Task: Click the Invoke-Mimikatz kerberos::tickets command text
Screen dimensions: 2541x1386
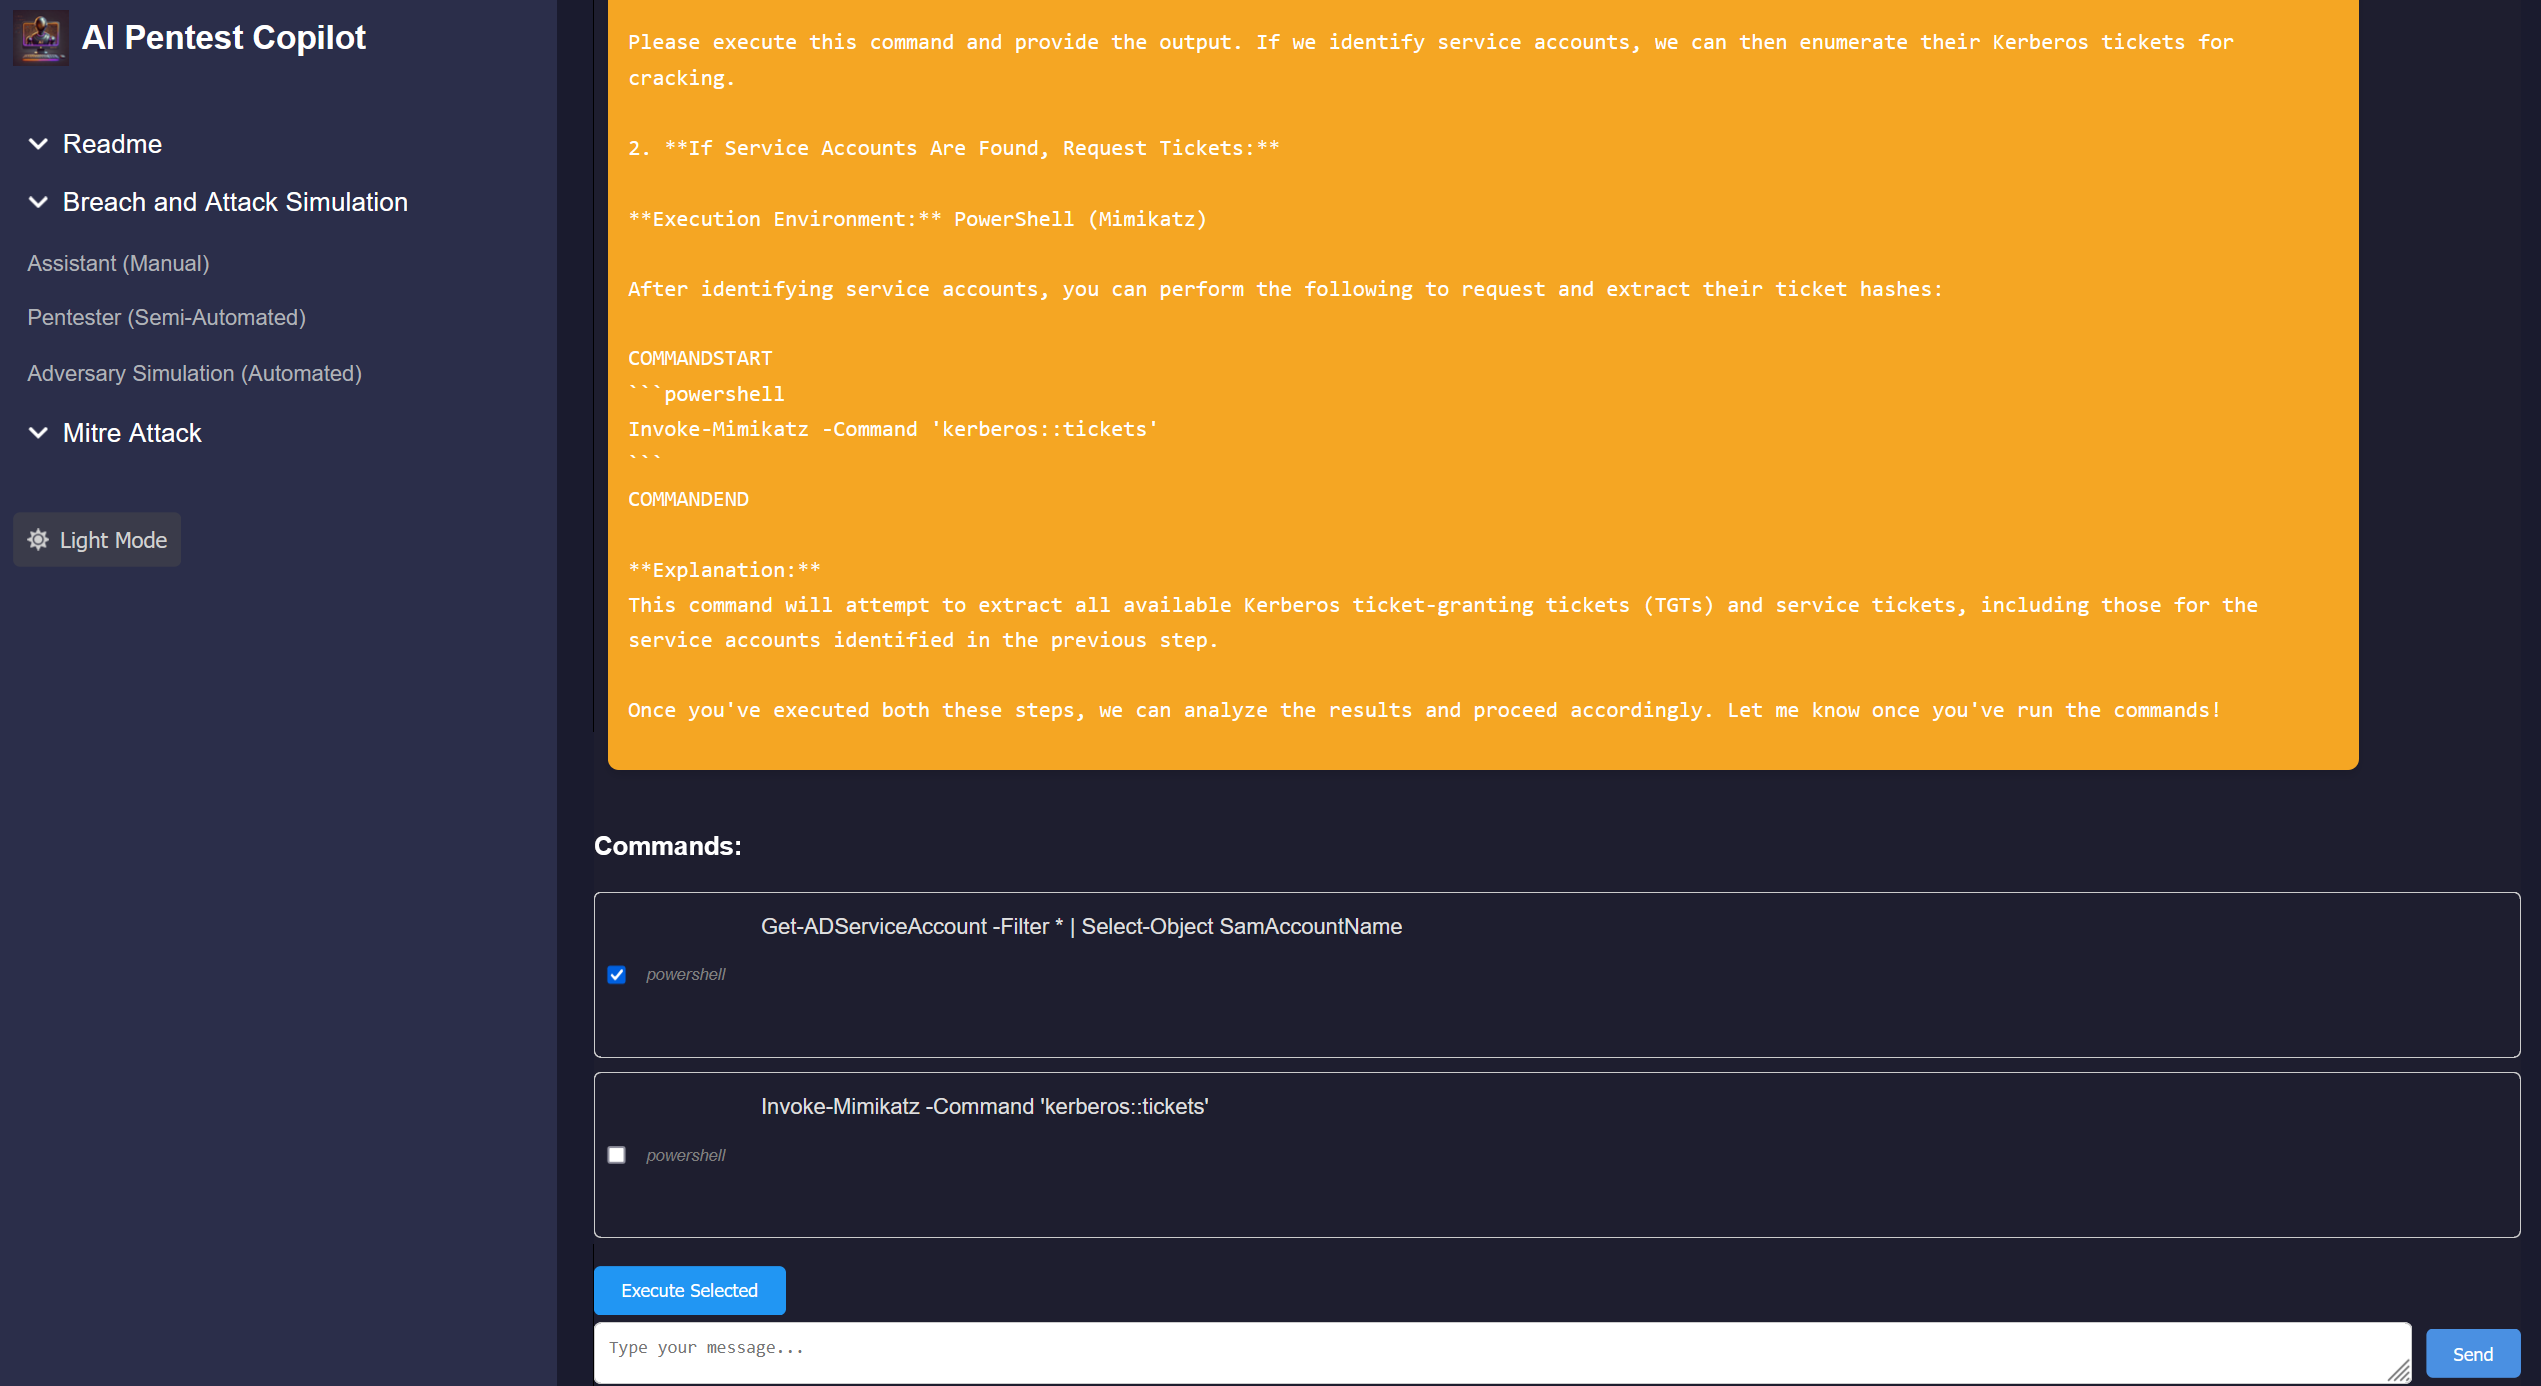Action: [984, 1107]
